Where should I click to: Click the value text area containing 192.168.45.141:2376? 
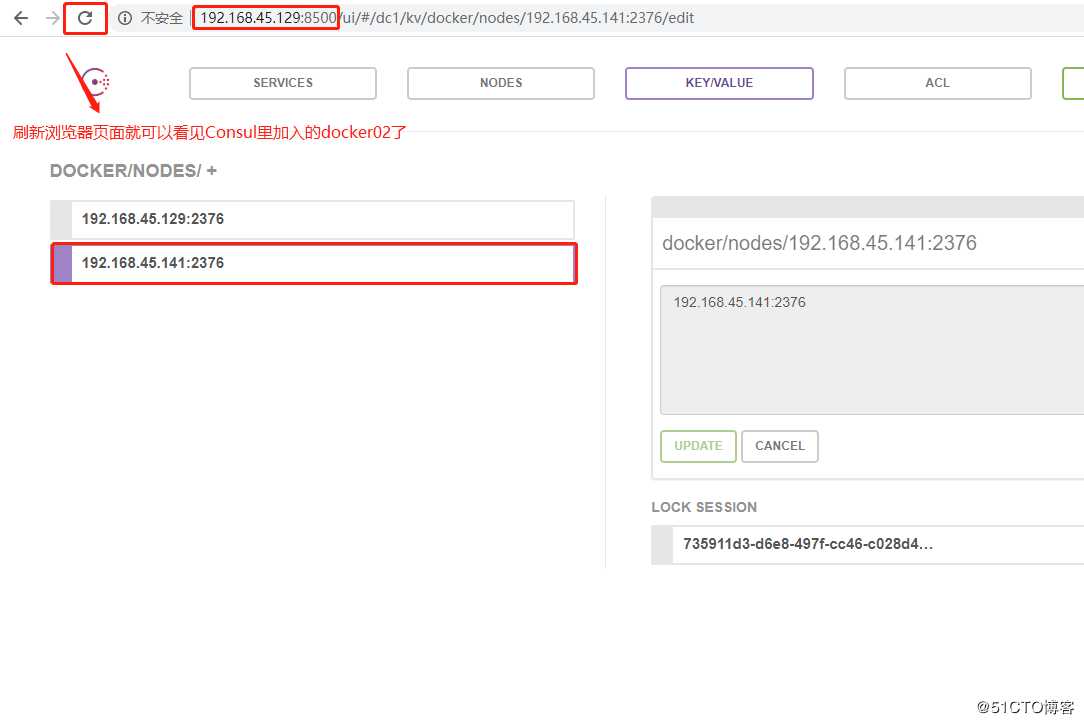pyautogui.click(x=872, y=350)
